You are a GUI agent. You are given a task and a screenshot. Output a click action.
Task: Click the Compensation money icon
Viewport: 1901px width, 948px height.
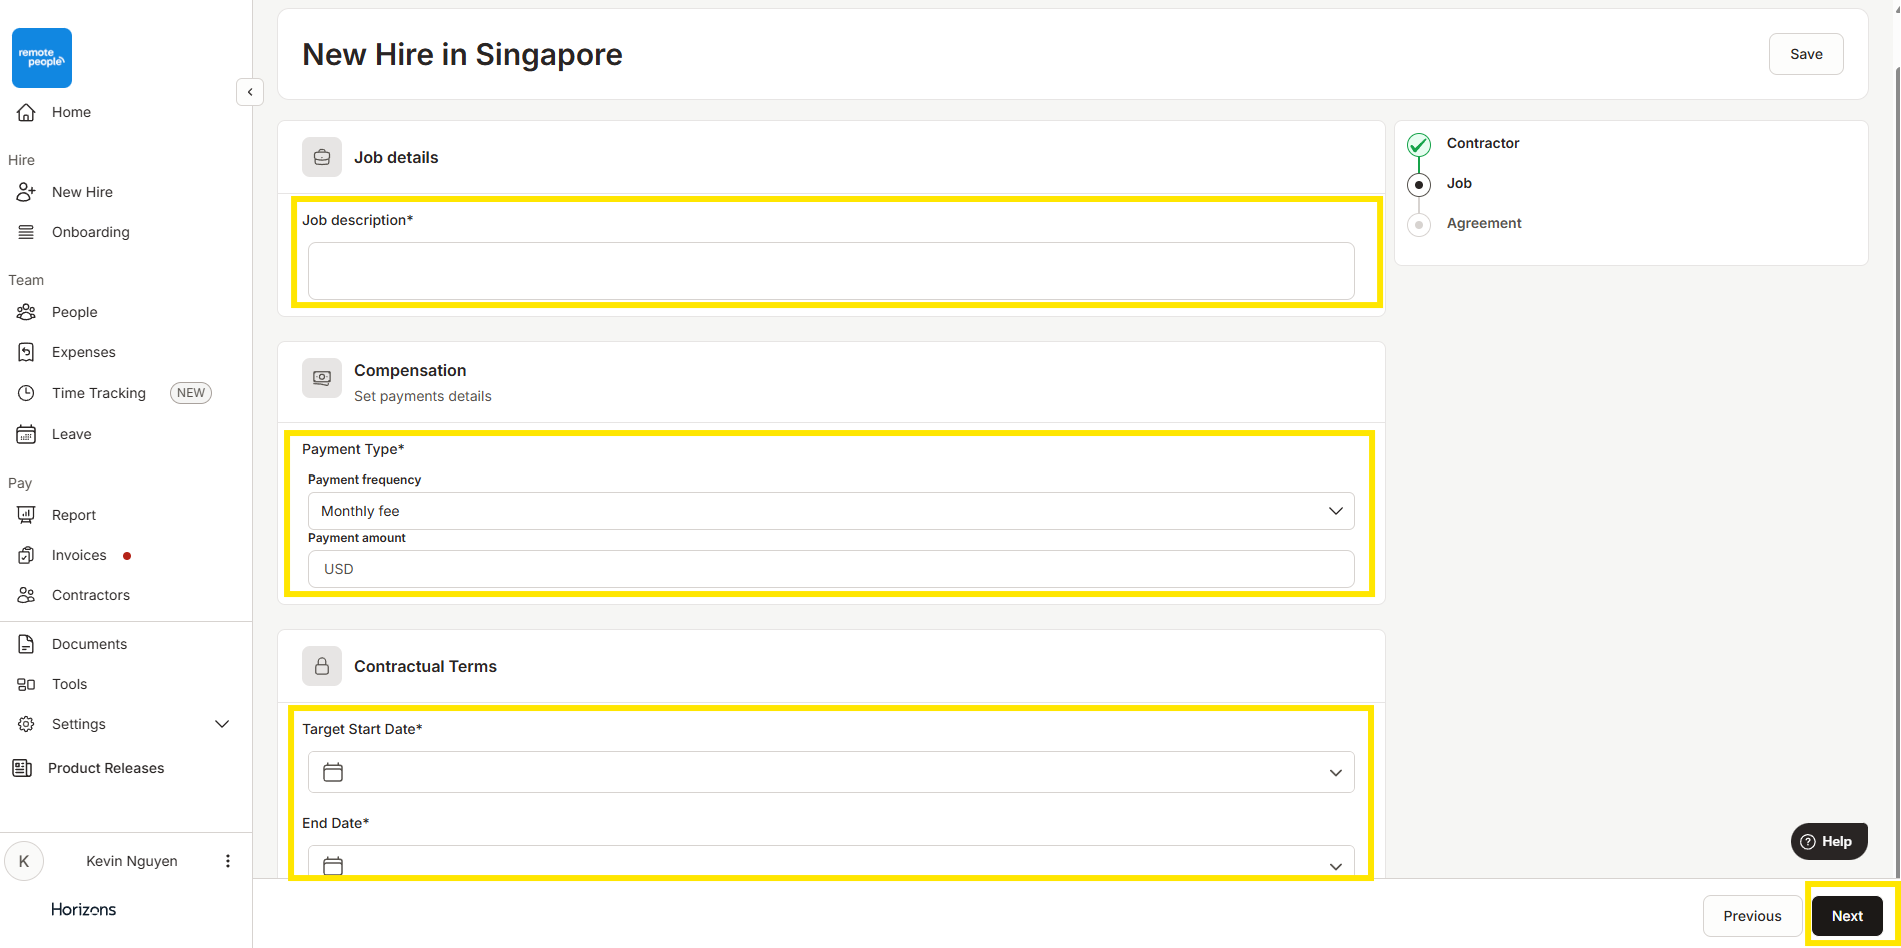(322, 378)
